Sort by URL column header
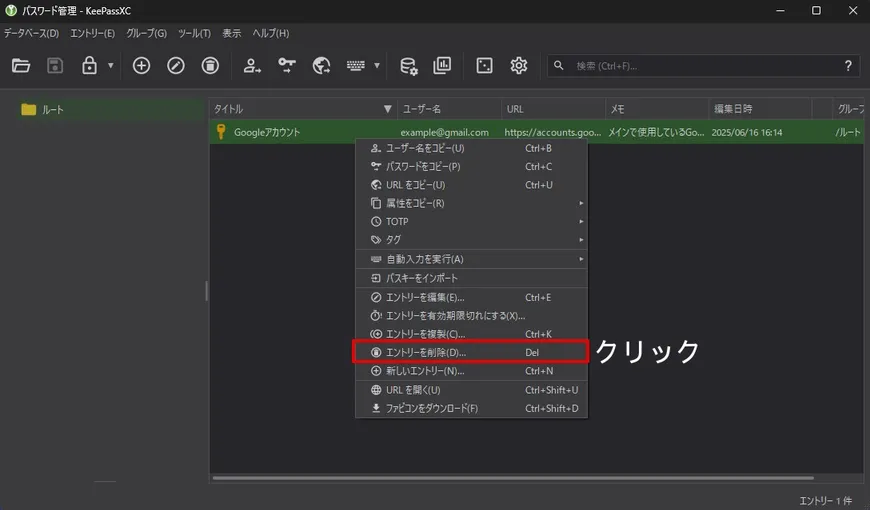 point(553,109)
